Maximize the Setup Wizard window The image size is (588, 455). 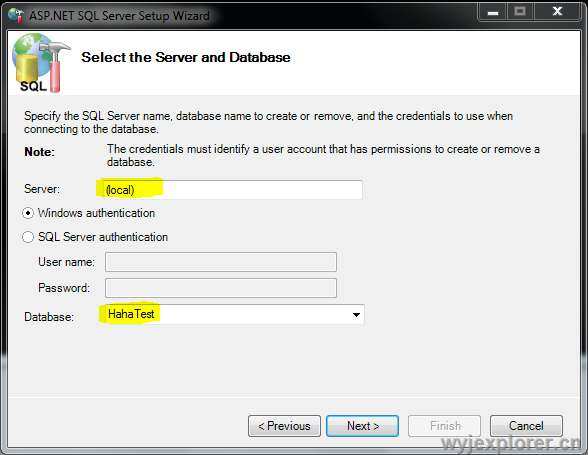[520, 12]
